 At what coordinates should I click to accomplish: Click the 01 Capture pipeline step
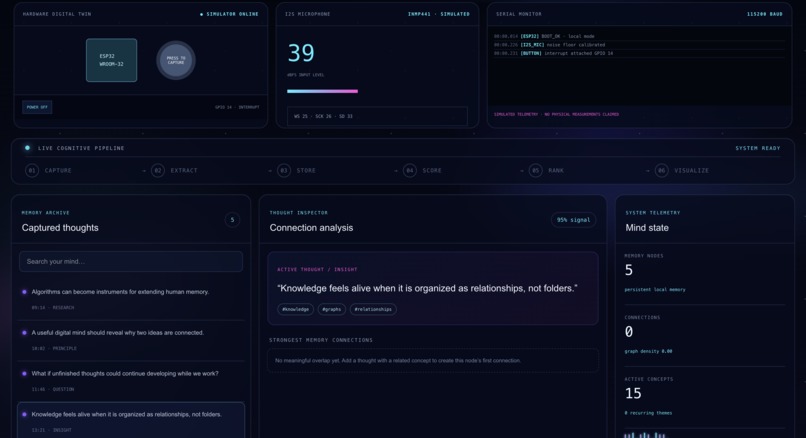click(x=48, y=170)
